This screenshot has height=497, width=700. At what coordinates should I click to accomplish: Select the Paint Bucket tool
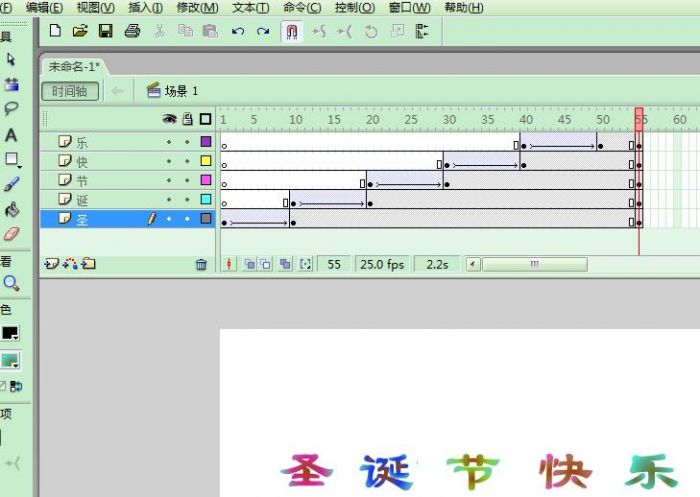(12, 209)
